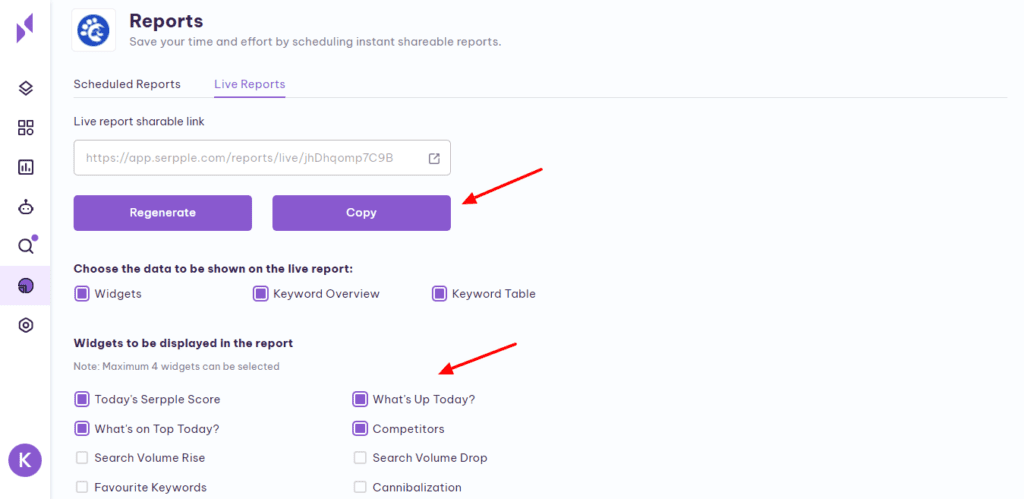Open the bar chart icon in the sidebar
Image resolution: width=1024 pixels, height=499 pixels.
(26, 167)
